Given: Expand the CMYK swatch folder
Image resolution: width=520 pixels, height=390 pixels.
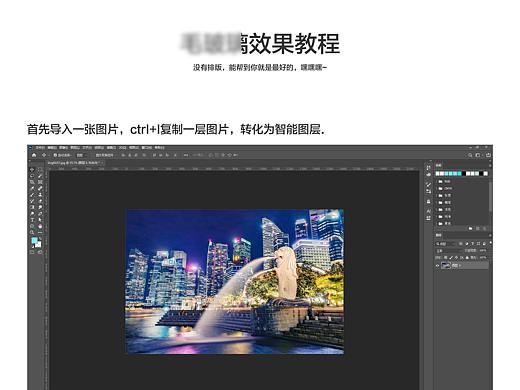Looking at the screenshot, I should (437, 188).
